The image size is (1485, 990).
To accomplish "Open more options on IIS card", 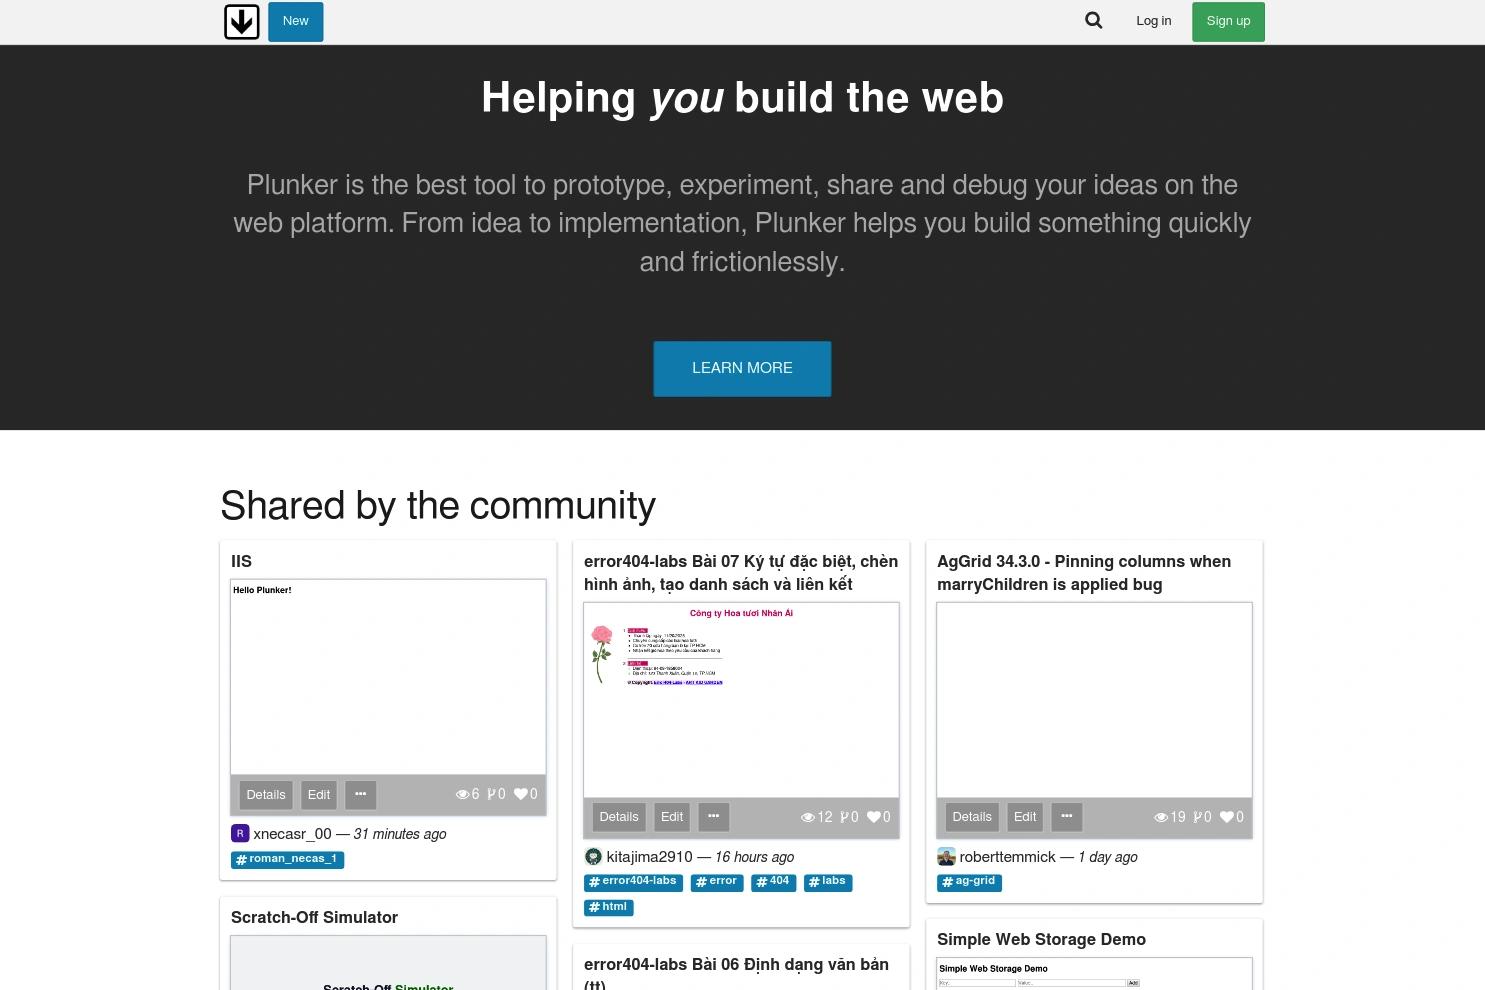I will (360, 795).
